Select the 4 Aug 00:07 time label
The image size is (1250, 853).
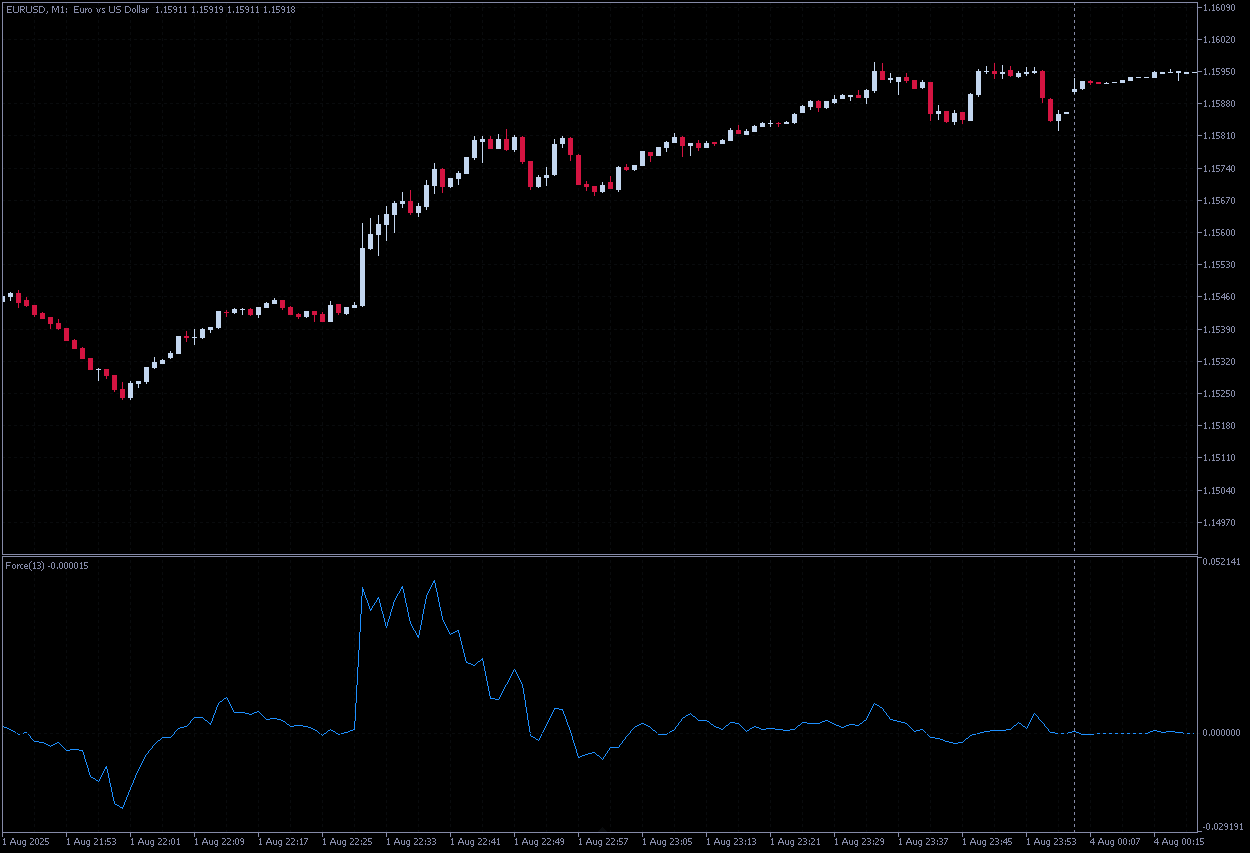pos(1115,842)
